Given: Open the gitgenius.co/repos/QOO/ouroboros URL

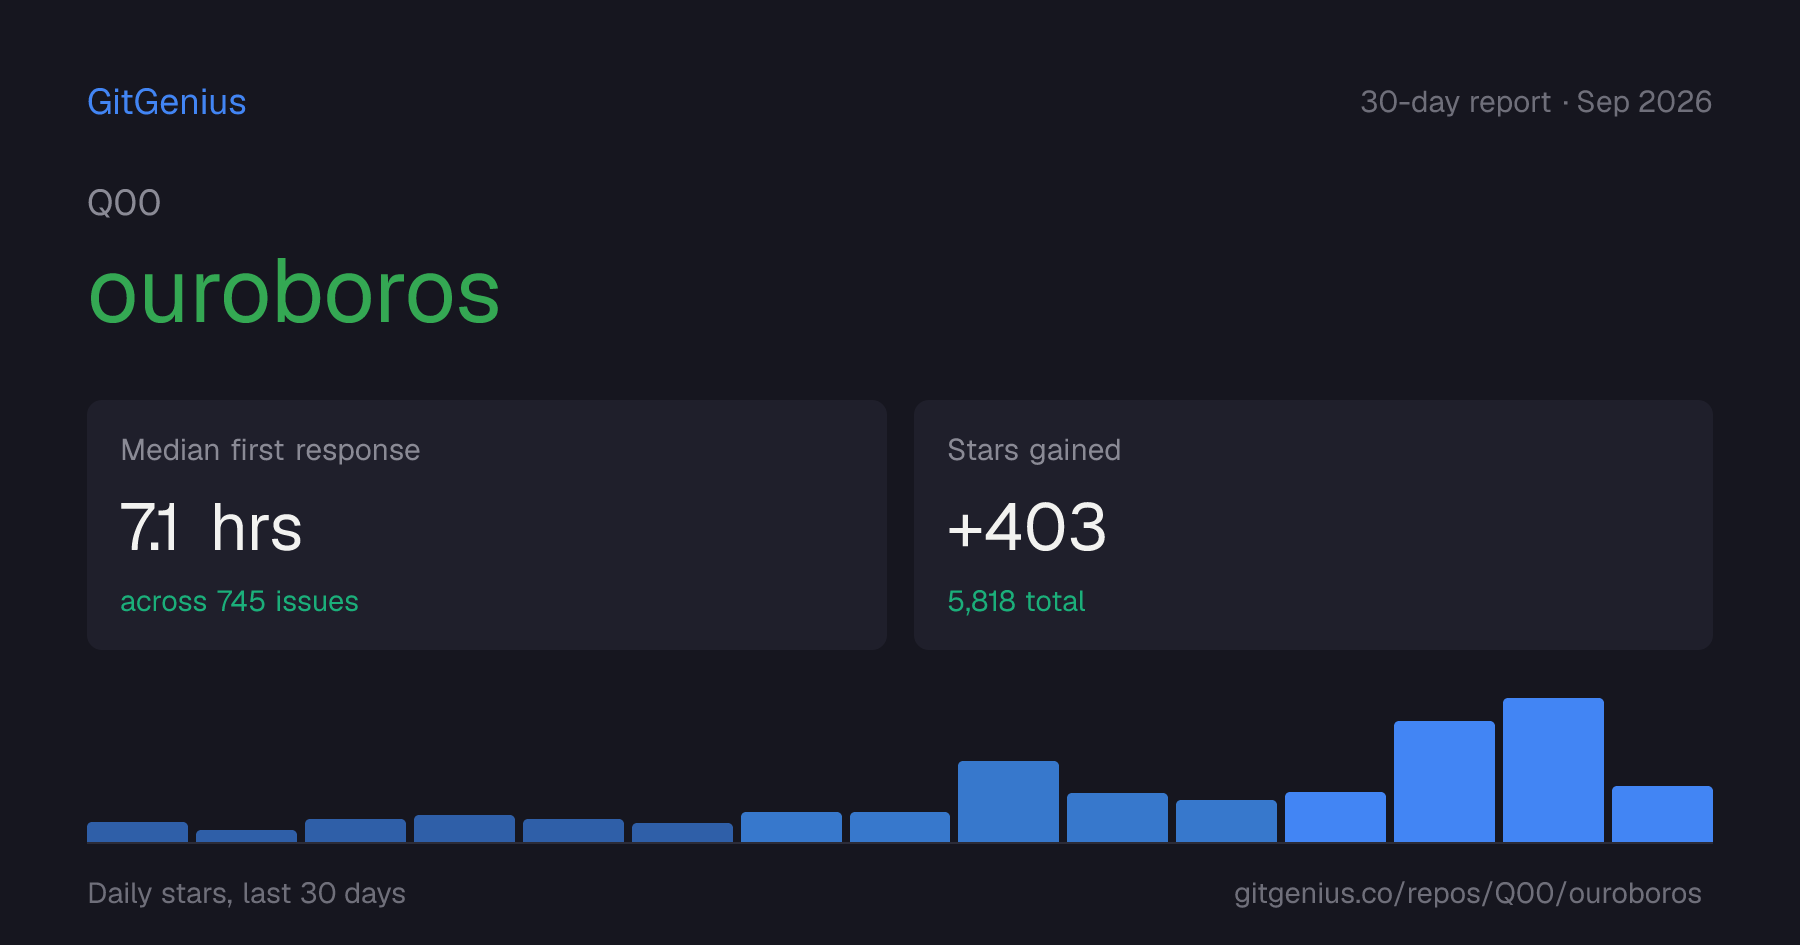Looking at the screenshot, I should pyautogui.click(x=1467, y=893).
